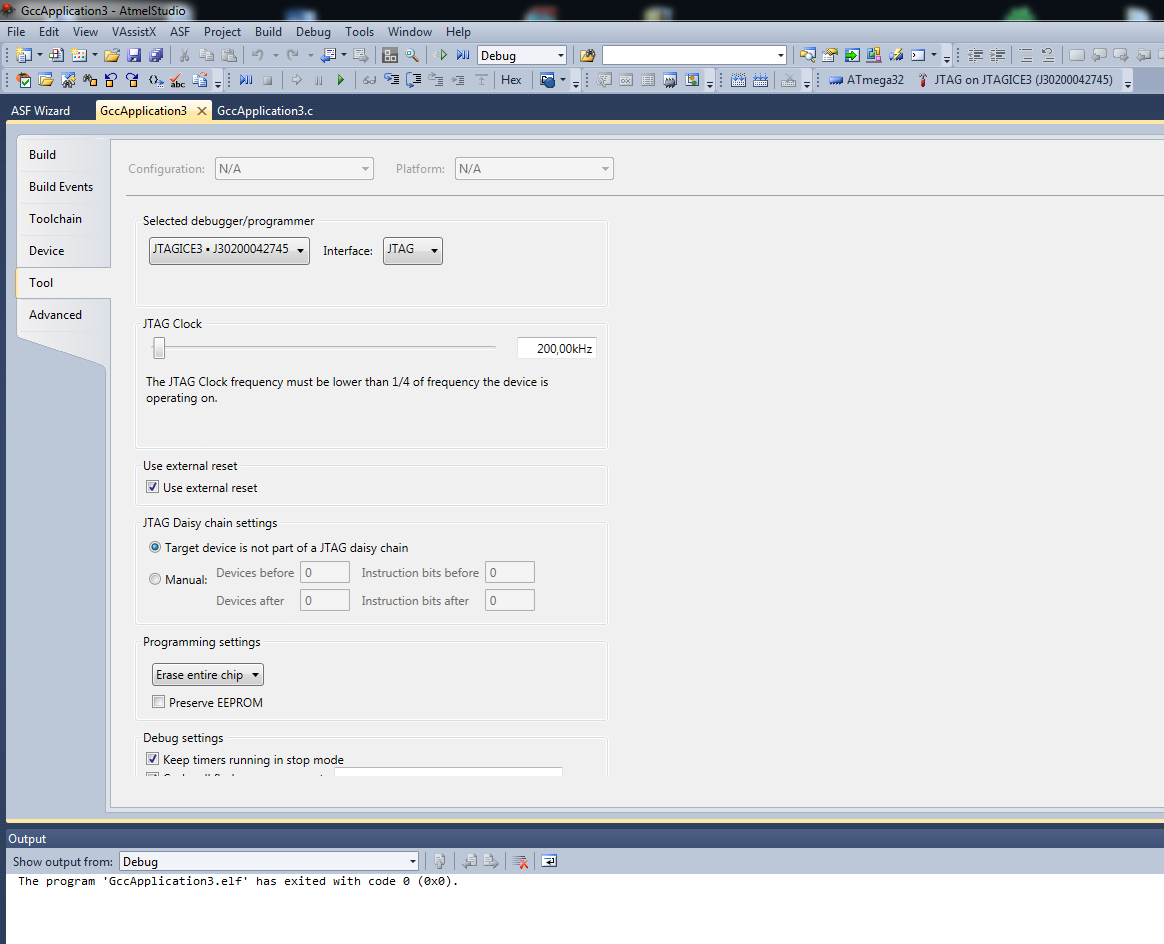Click the Open File folder icon
Screen dimensions: 1164x944
[111, 56]
